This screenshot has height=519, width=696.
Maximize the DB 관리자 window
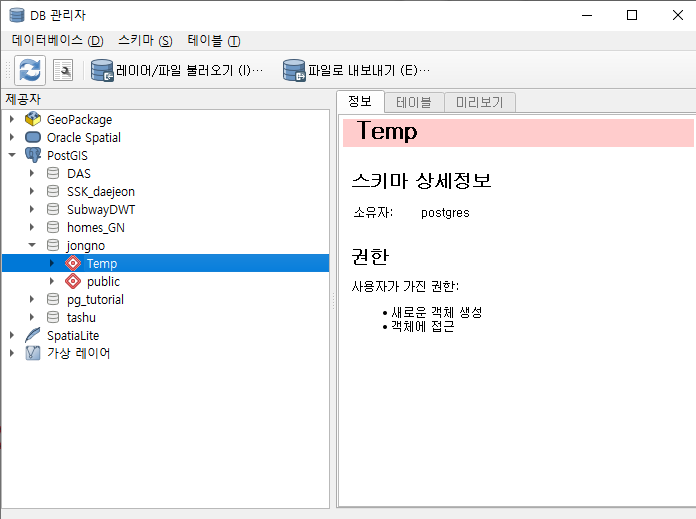pyautogui.click(x=632, y=15)
